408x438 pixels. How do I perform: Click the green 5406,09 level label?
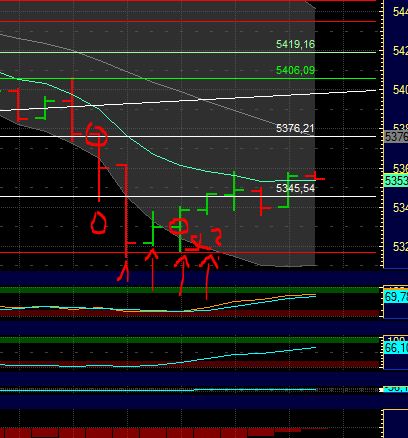point(295,70)
